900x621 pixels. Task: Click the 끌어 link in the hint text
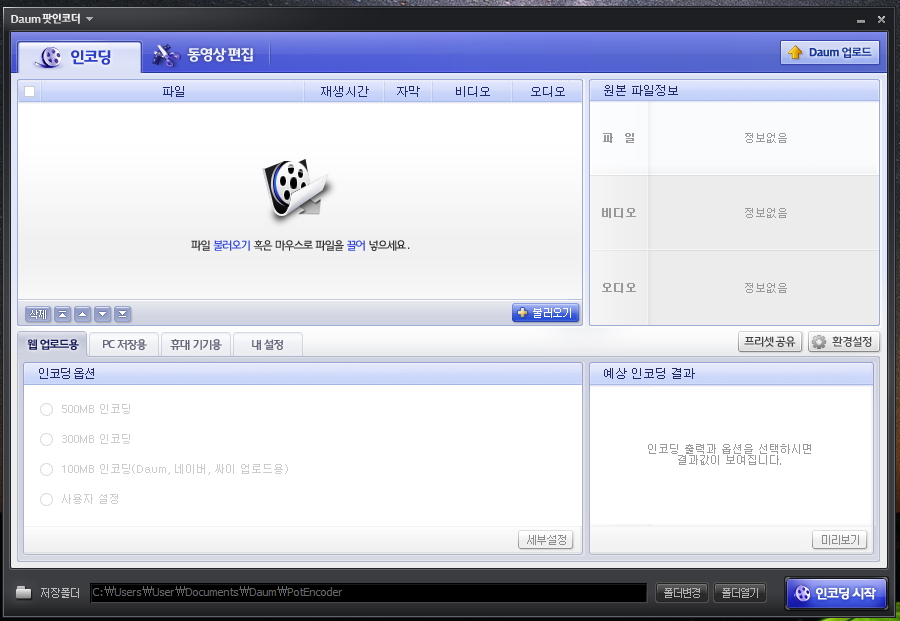point(356,245)
